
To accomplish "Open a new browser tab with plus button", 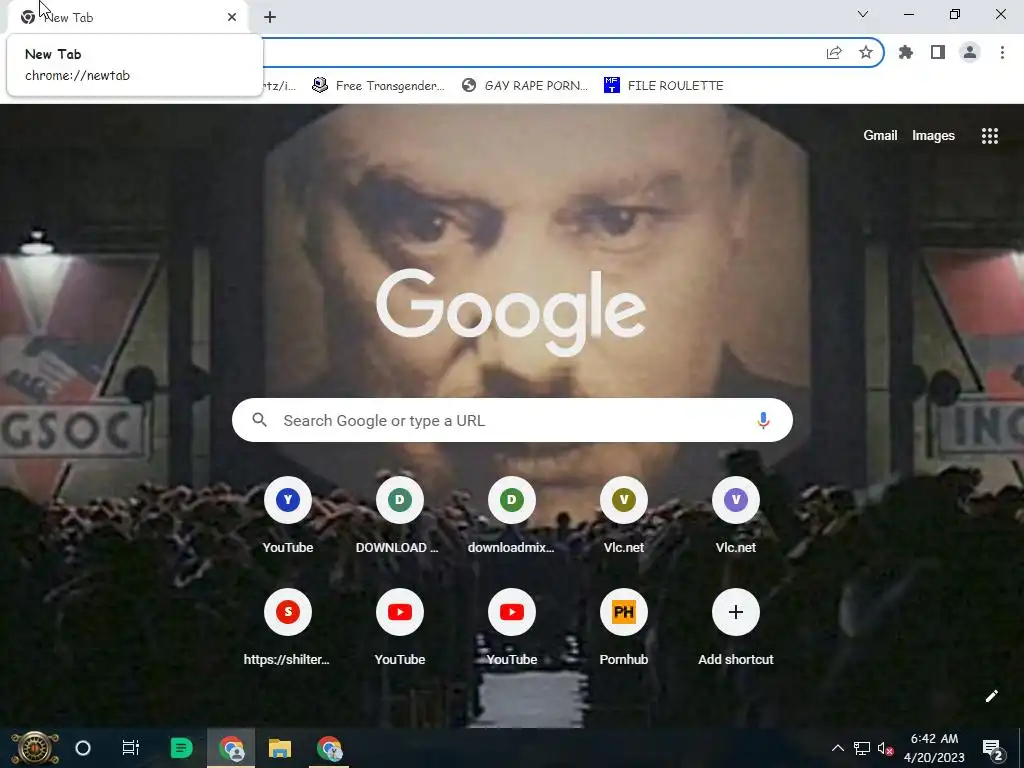I will [x=270, y=17].
